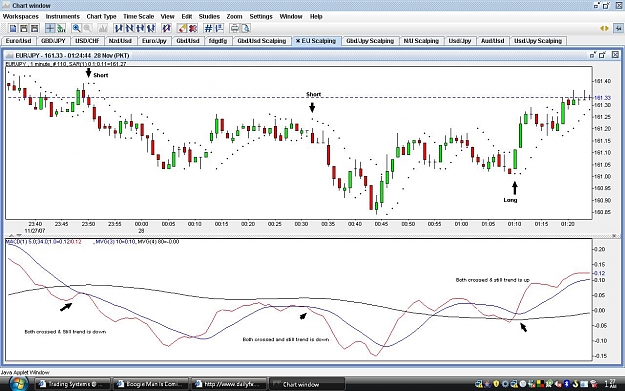Image resolution: width=625 pixels, height=391 pixels.
Task: Switch to the Nzd/Usd tab
Action: click(120, 41)
